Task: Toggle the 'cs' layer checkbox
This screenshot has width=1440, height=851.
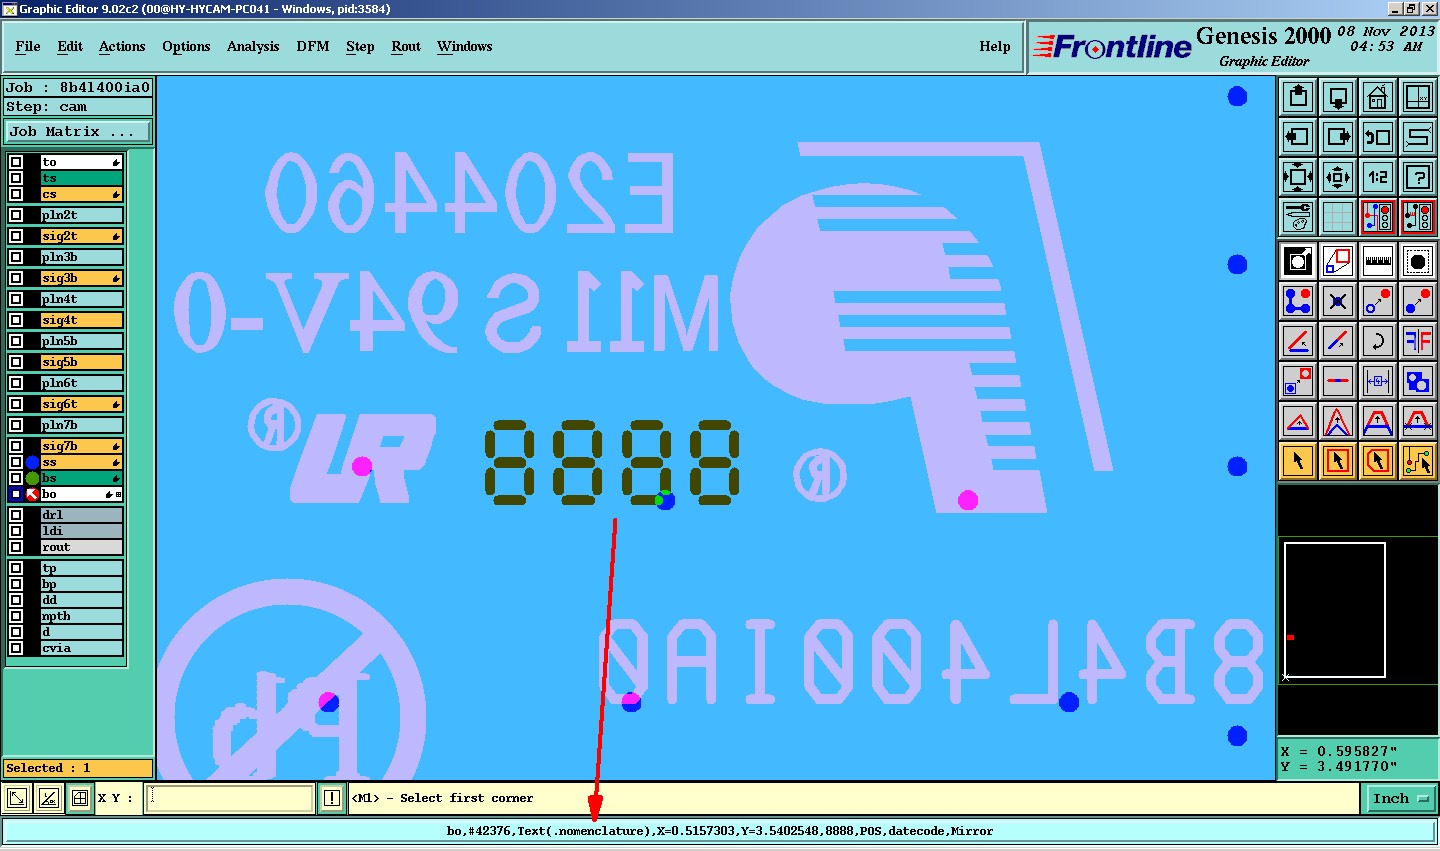Action: point(16,194)
